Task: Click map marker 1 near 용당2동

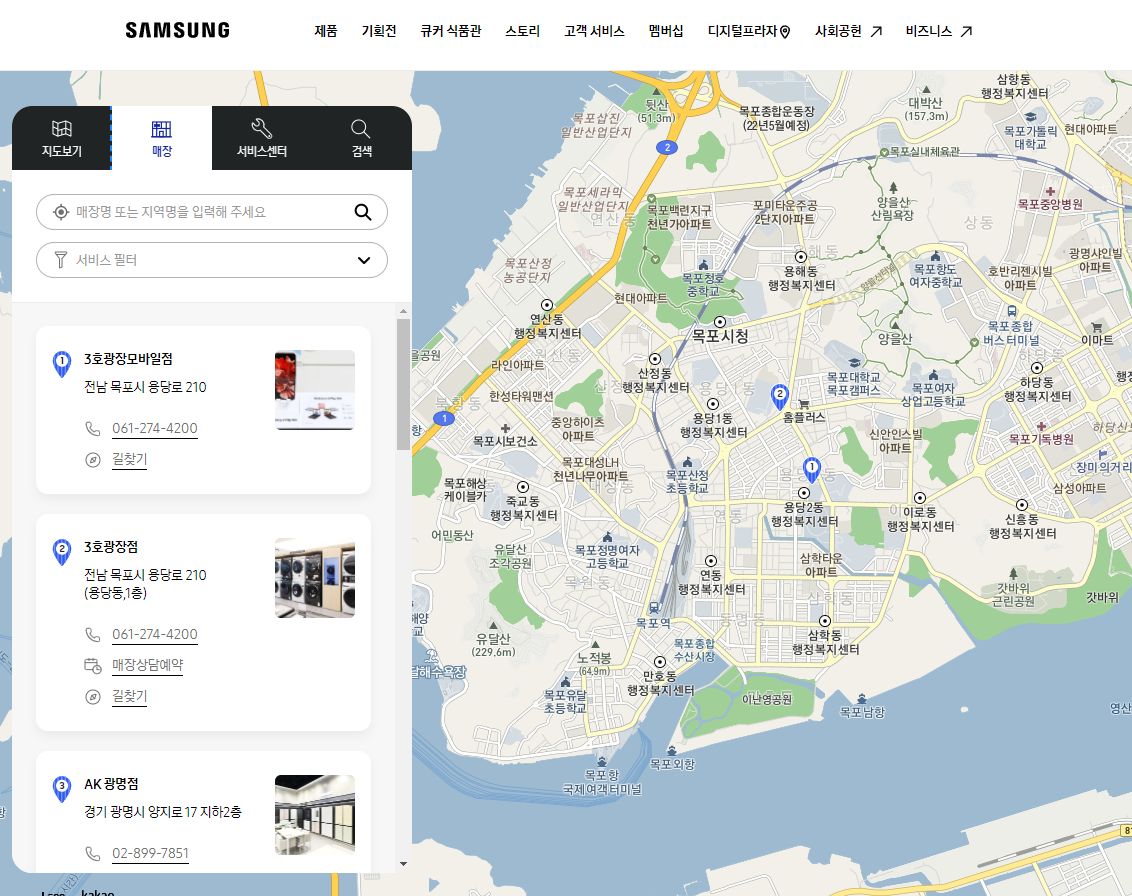Action: point(812,469)
